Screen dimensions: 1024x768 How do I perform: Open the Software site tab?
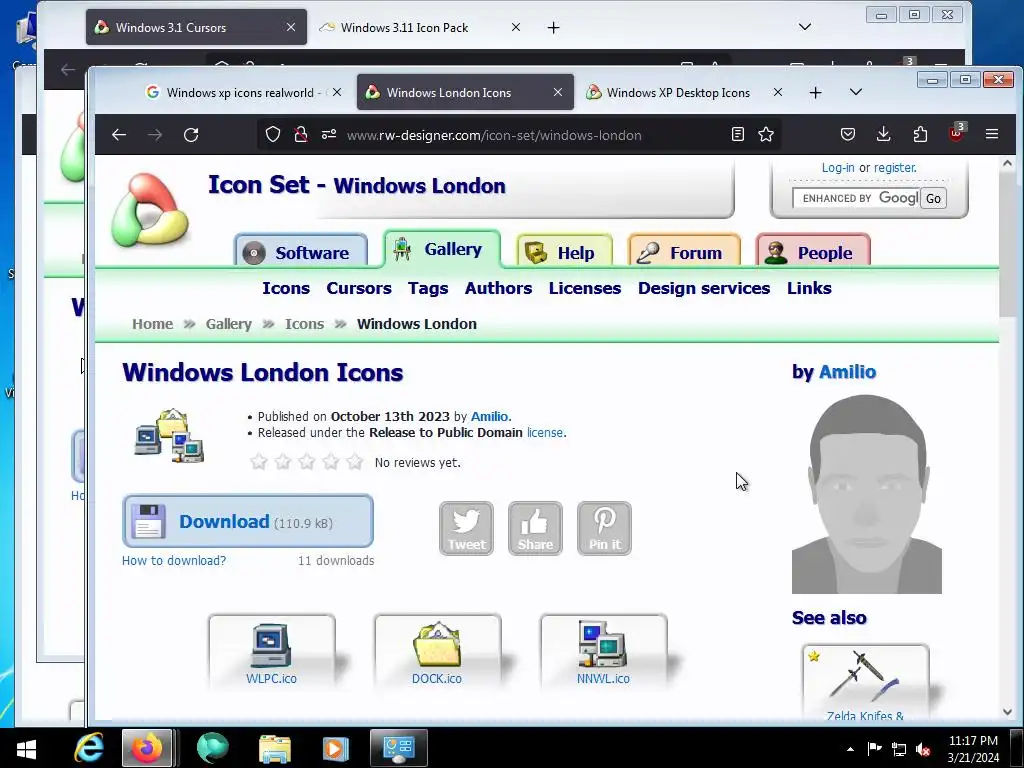pos(301,252)
